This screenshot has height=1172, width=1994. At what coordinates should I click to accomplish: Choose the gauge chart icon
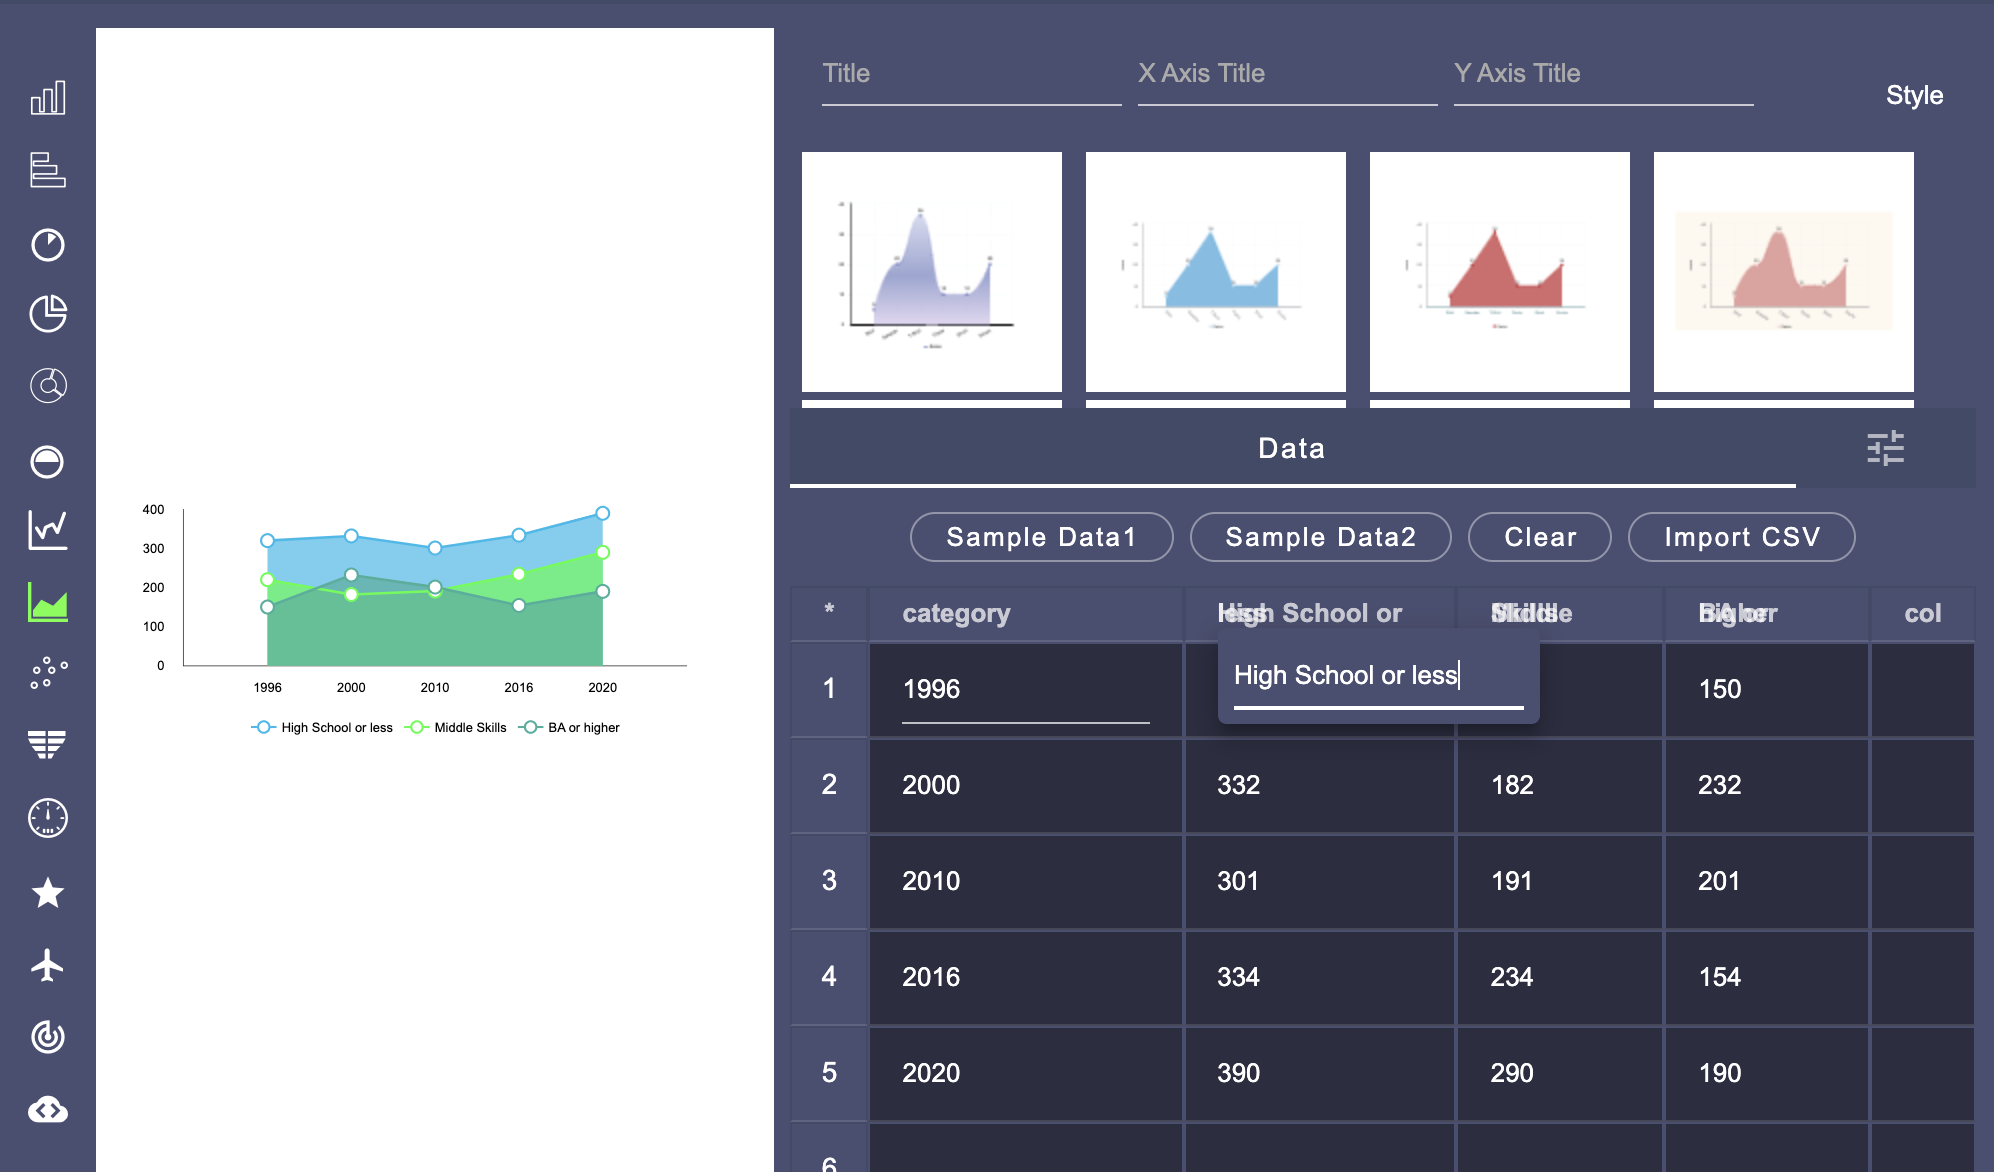(x=48, y=818)
